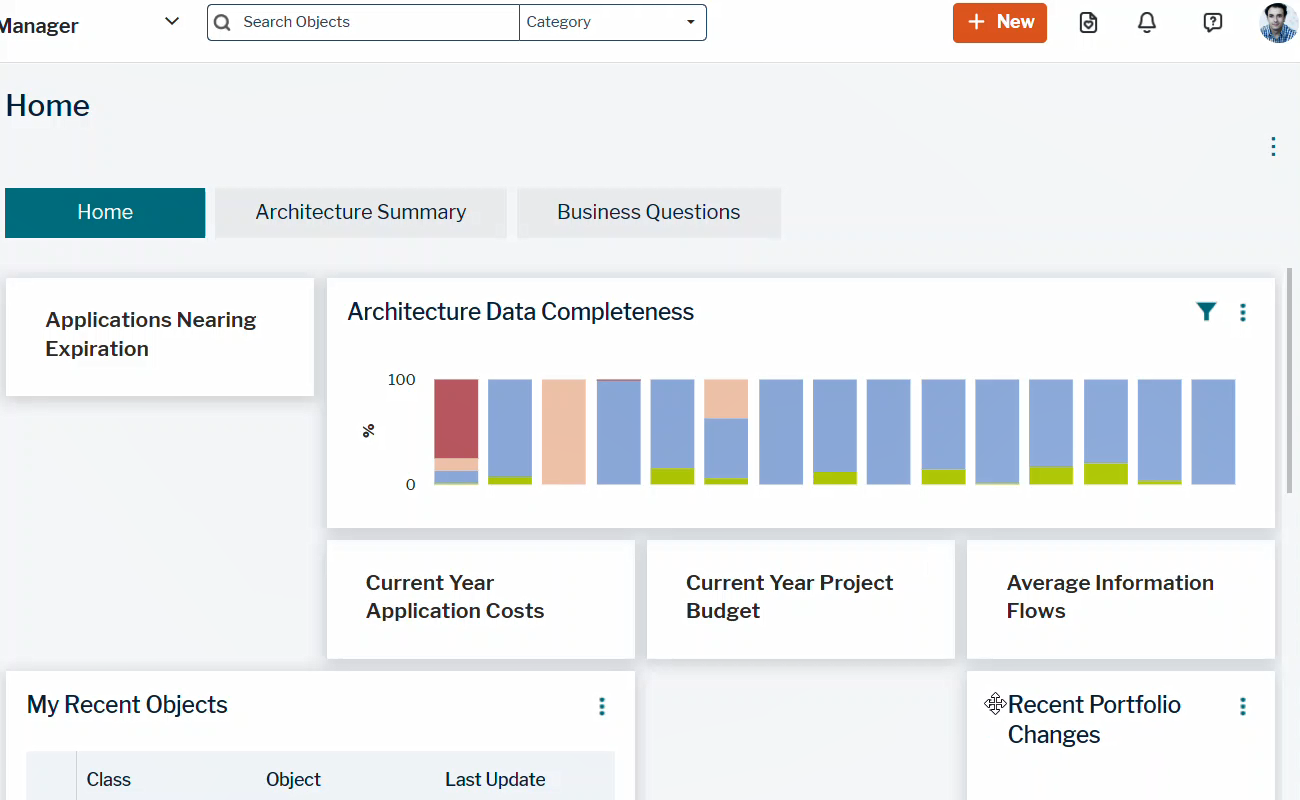The height and width of the screenshot is (800, 1300).
Task: Open My Recent Objects three-dot menu
Action: [x=602, y=707]
